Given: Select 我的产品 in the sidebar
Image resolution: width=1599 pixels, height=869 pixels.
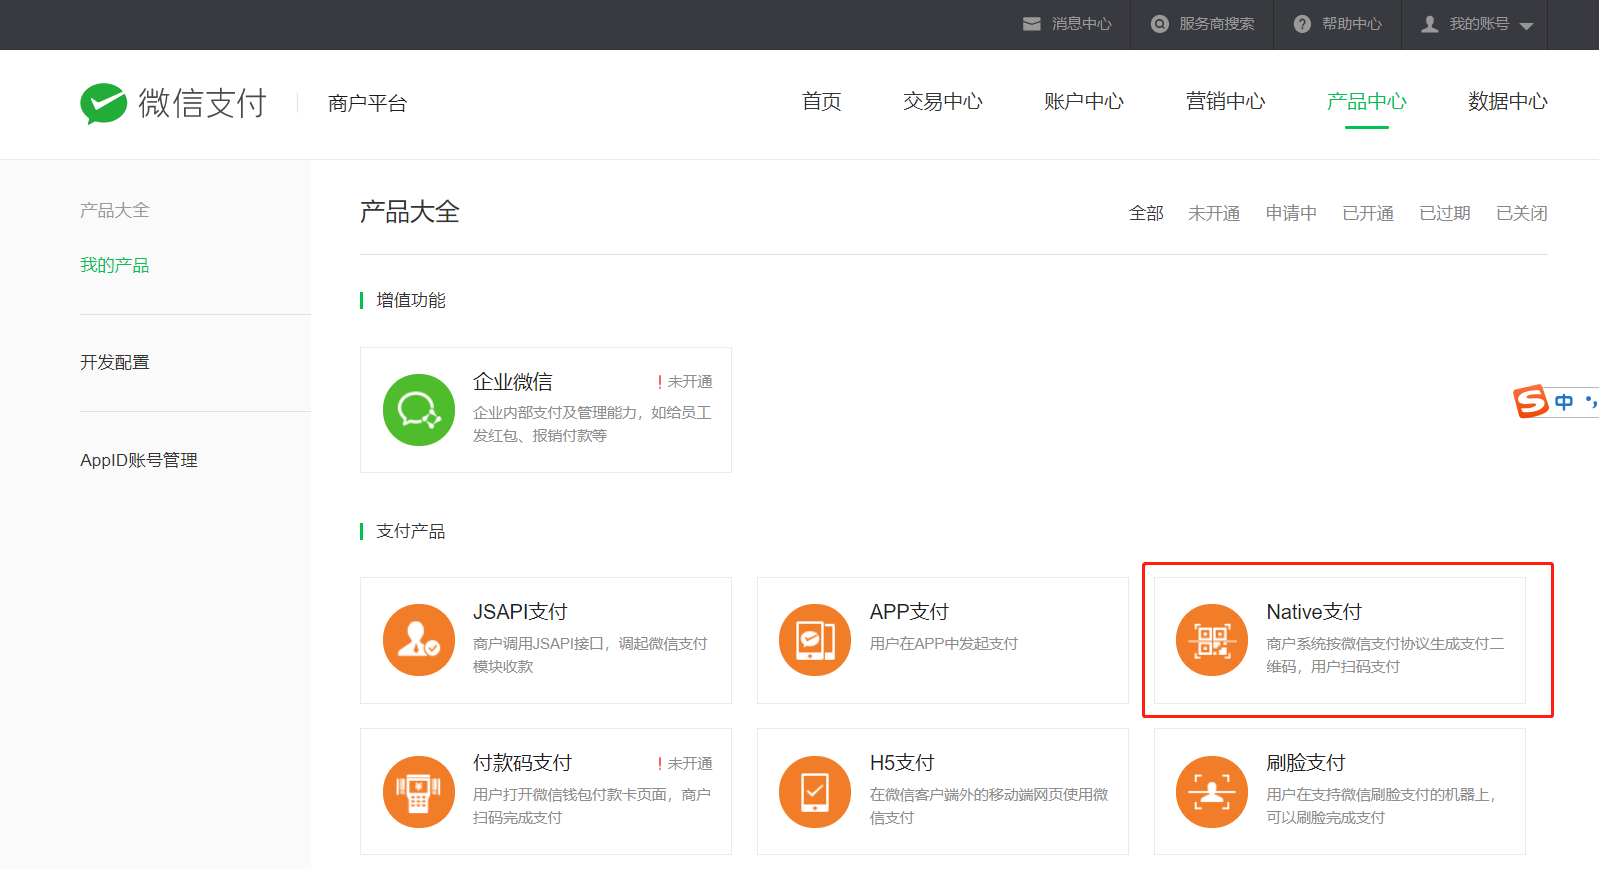Looking at the screenshot, I should [x=115, y=265].
